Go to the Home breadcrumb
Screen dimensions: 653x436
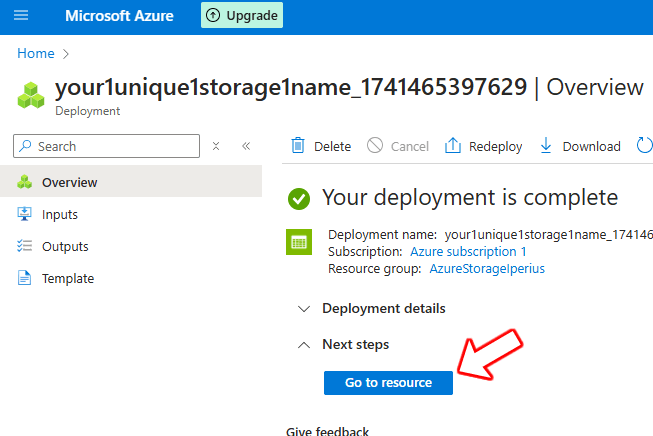36,53
